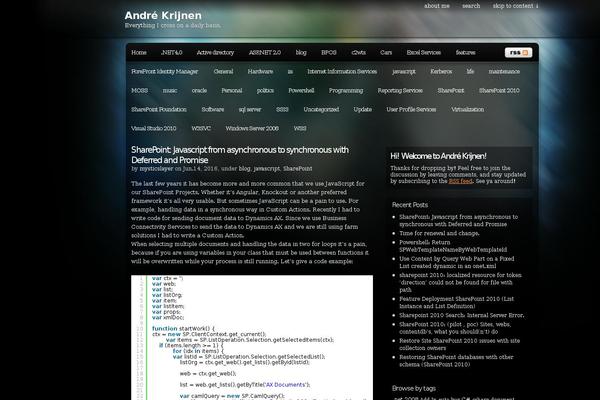Select the Kerberos category
Screen dimensions: 600x400
click(x=441, y=71)
